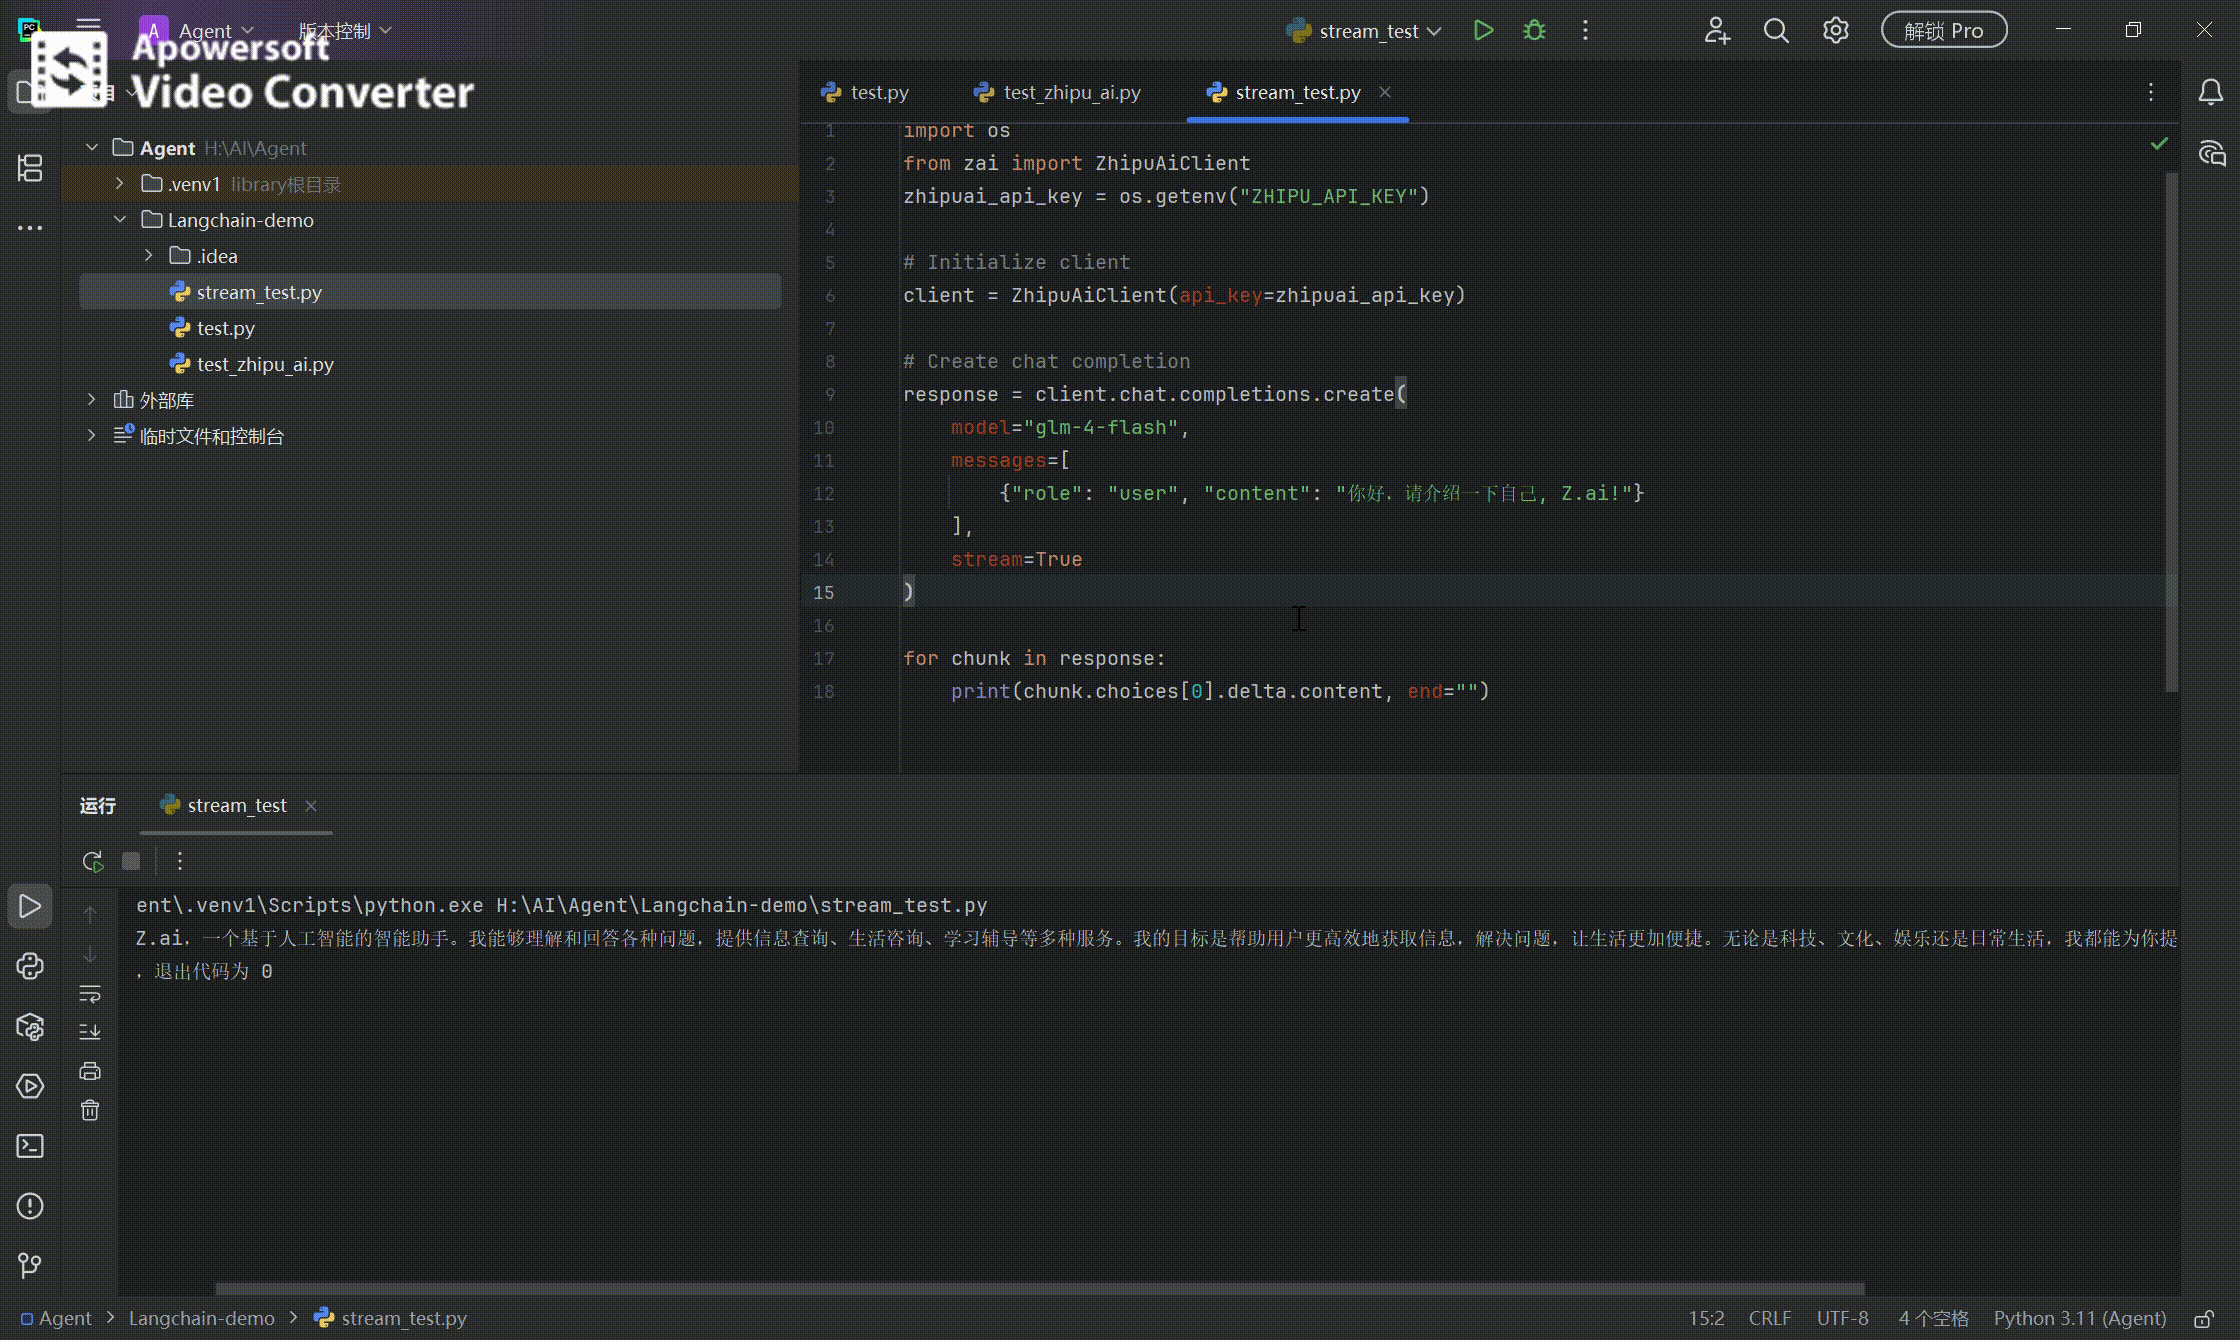This screenshot has width=2240, height=1340.
Task: Click the Python 3.11 (Agent) interpreter
Action: click(2079, 1319)
